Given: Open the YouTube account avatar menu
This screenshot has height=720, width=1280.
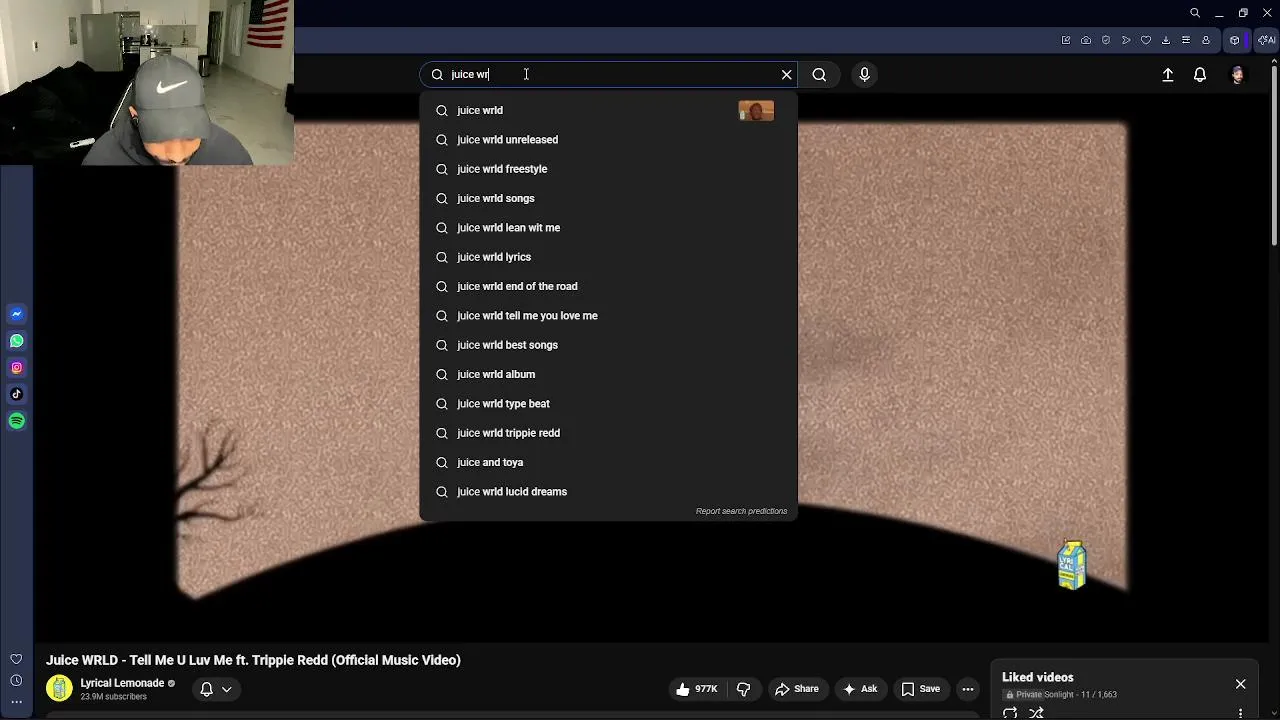Looking at the screenshot, I should (1238, 75).
